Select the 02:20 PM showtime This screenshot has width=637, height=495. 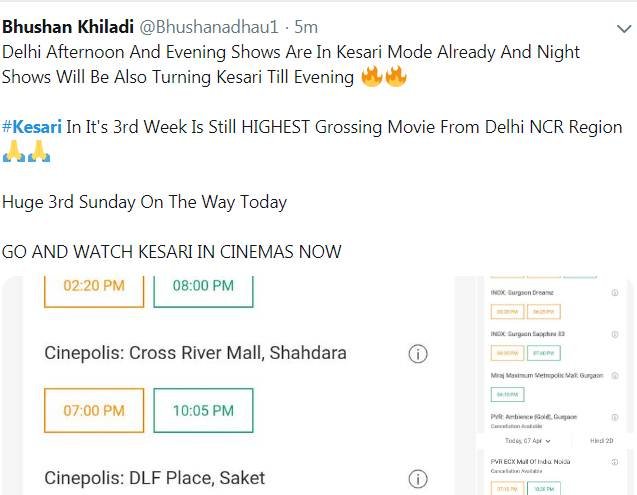tap(94, 286)
